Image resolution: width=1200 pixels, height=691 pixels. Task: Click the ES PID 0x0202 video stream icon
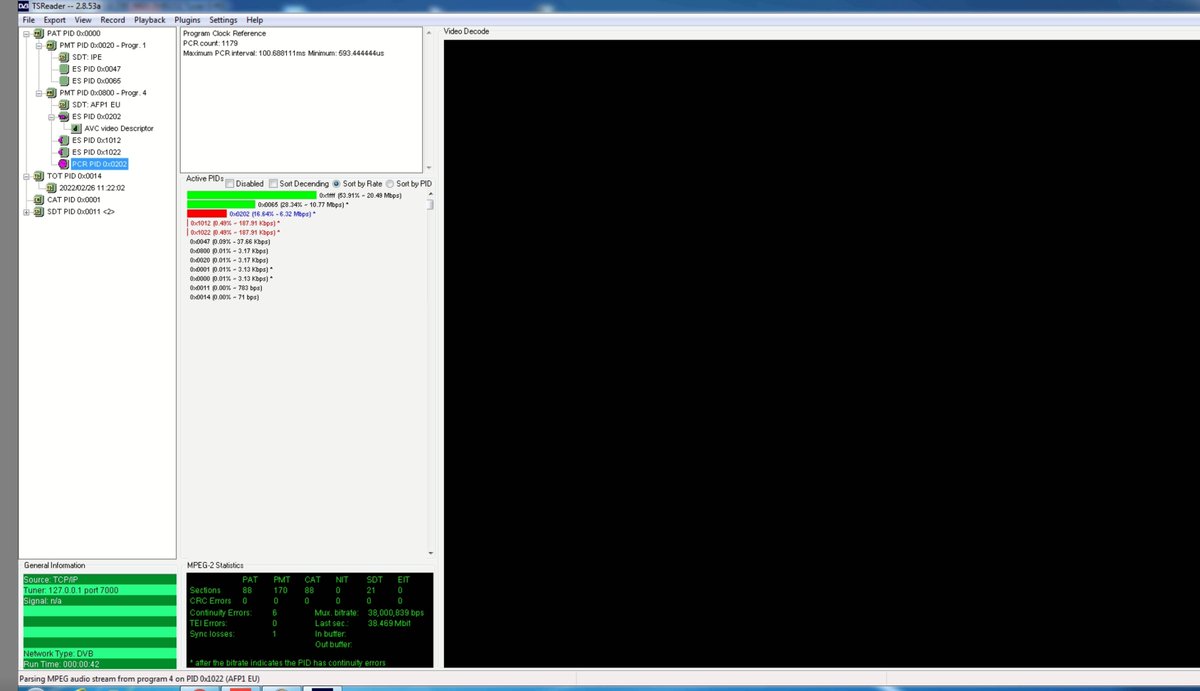[x=64, y=116]
